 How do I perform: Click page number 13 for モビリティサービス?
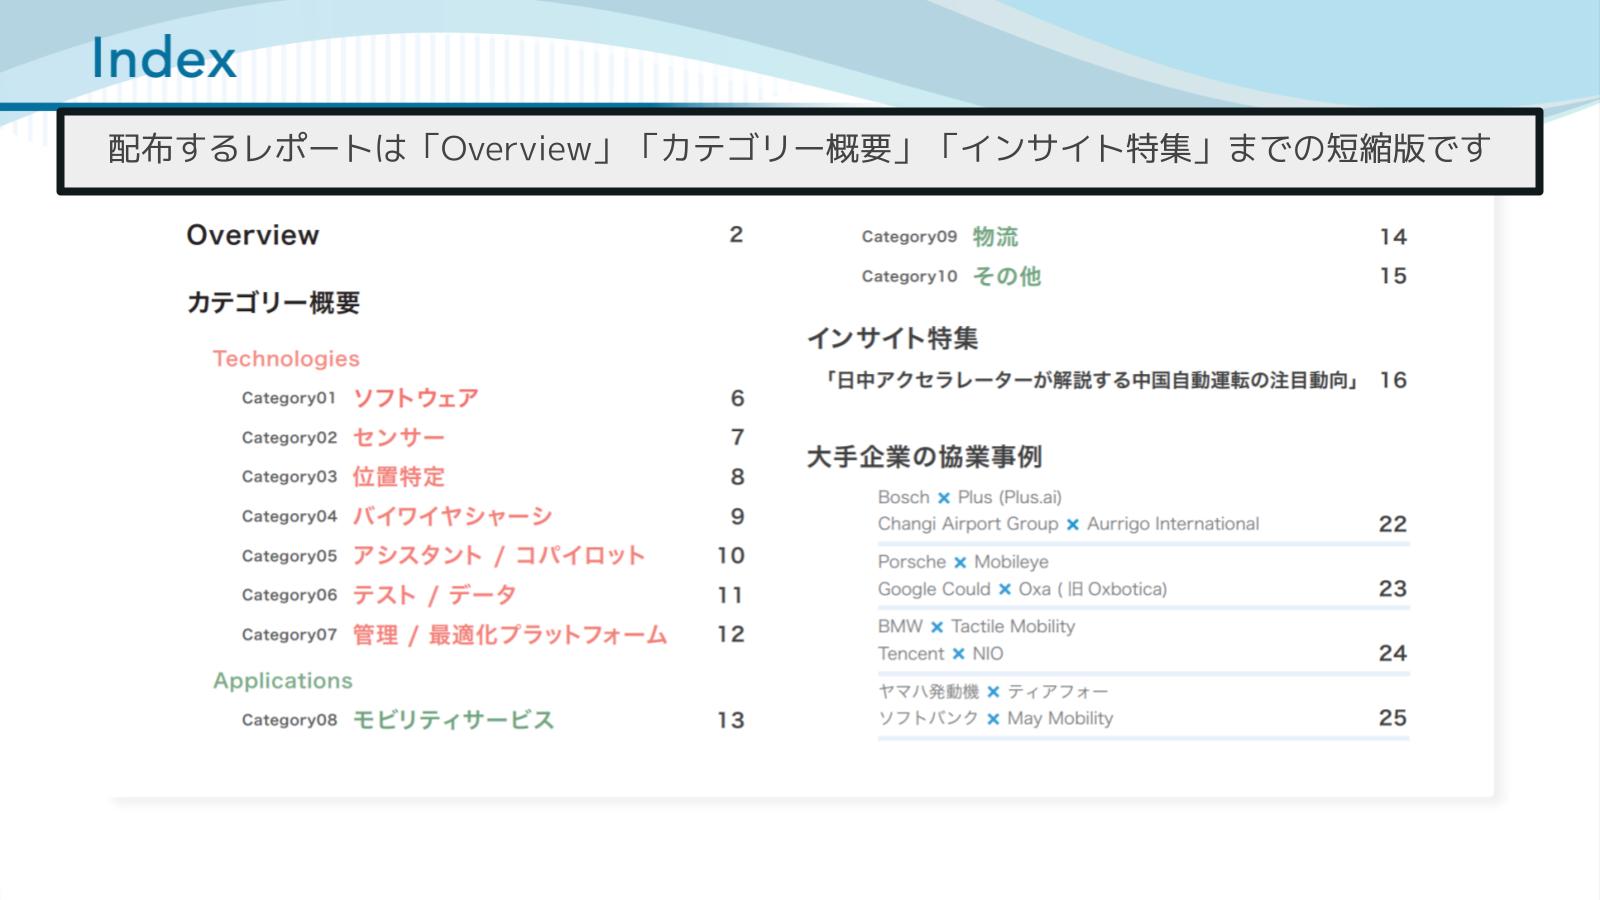(731, 720)
